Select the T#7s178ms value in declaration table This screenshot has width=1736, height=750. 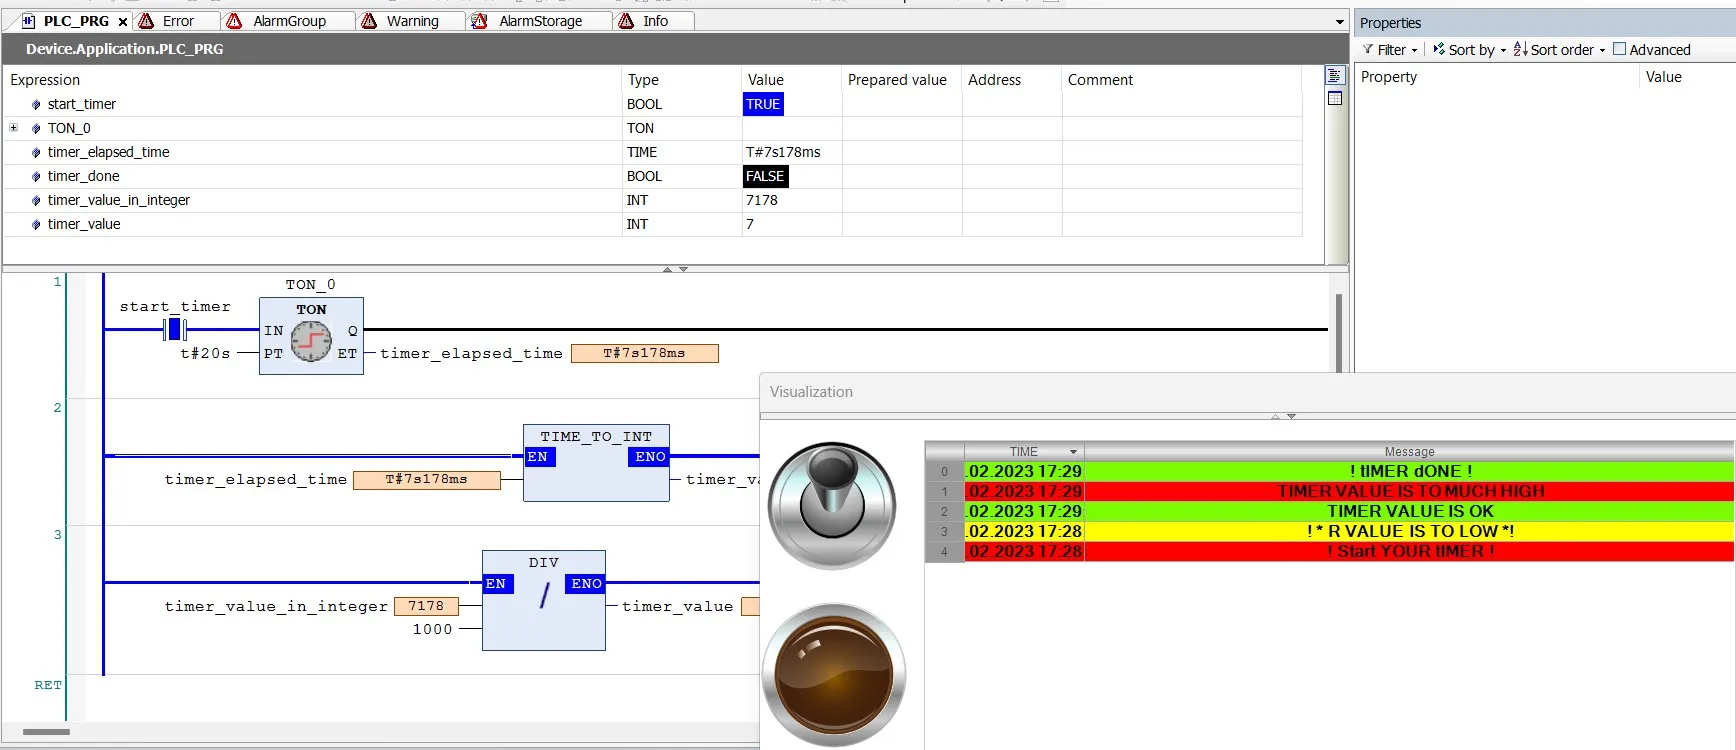click(783, 152)
